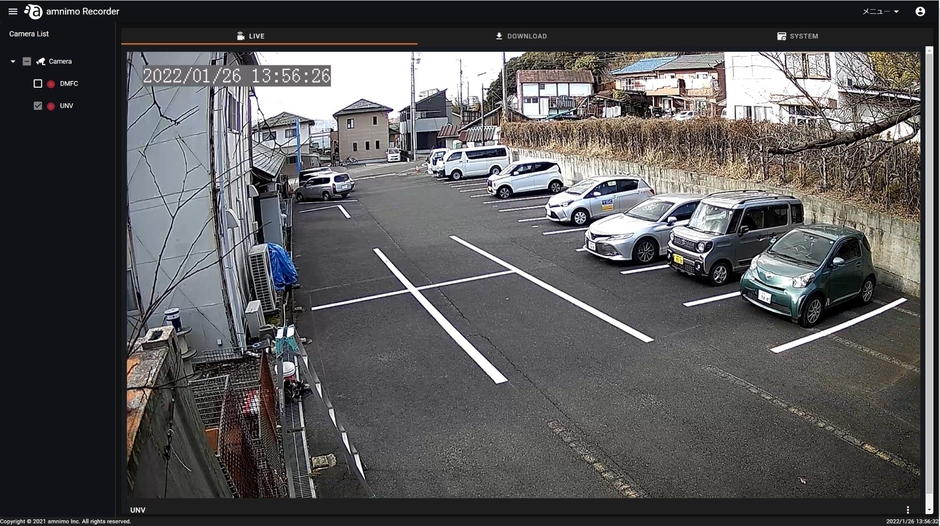Open the UNV video options menu
The width and height of the screenshot is (940, 526).
[x=908, y=510]
